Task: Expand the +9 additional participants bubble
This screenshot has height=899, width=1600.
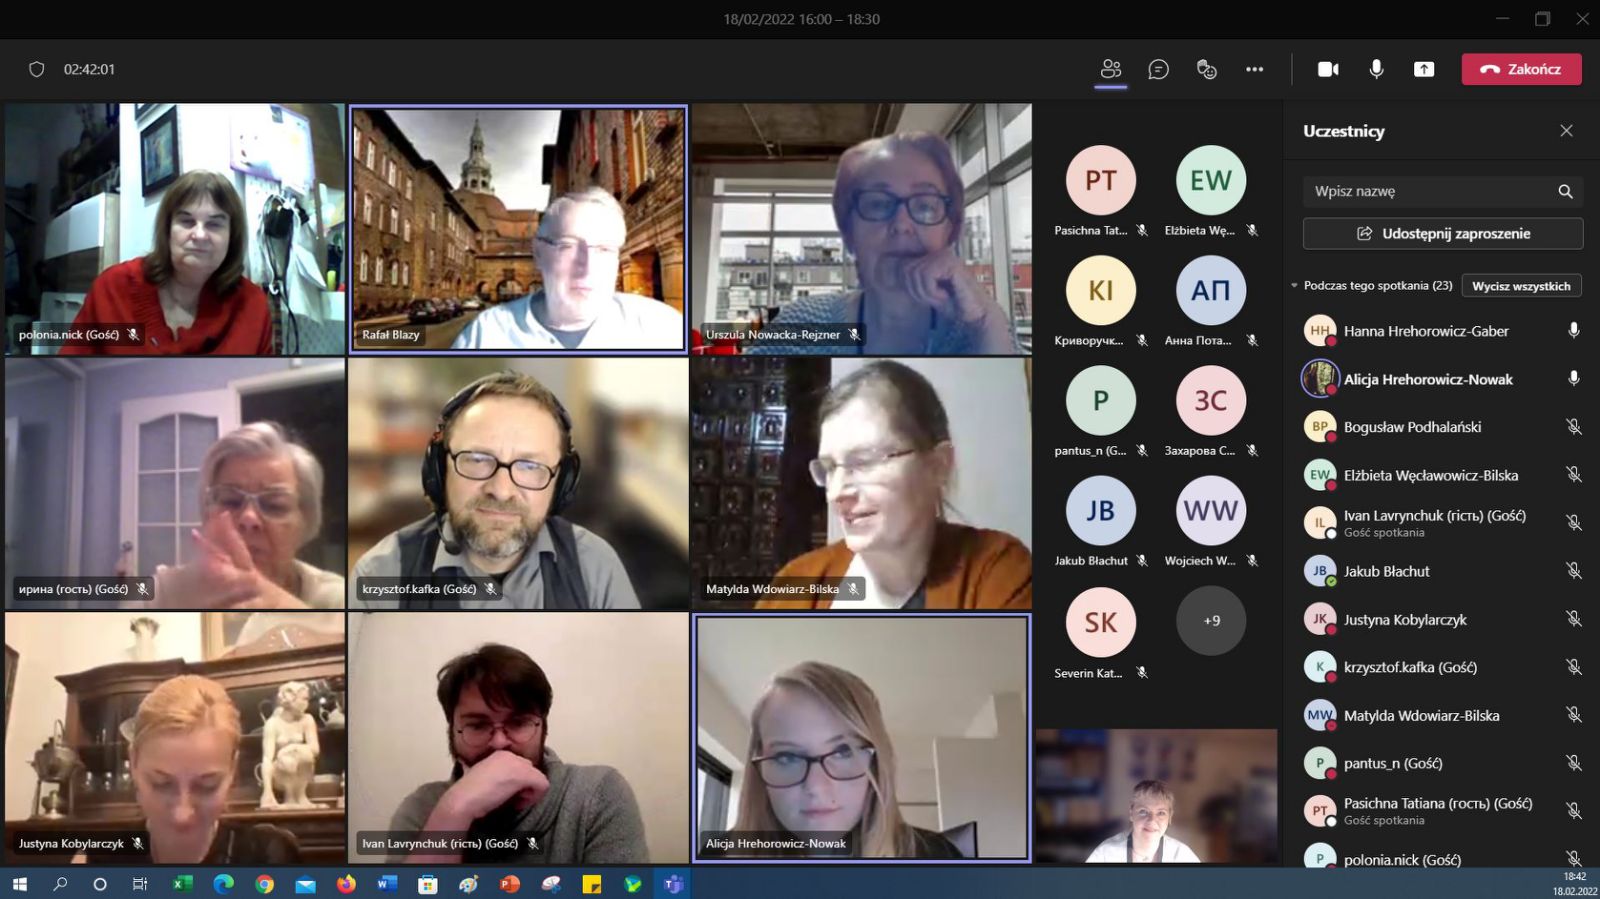Action: coord(1211,621)
